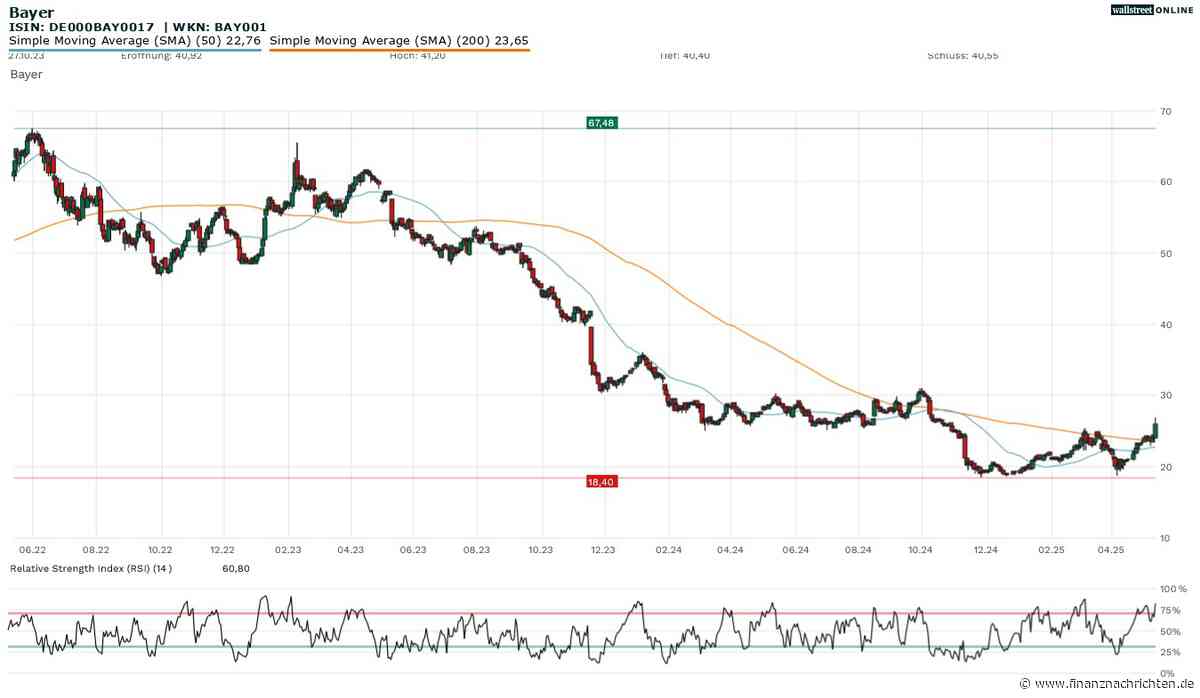Select the SMA (50) 22,76 legend entry
Viewport: 1200px width, 698px height.
click(x=135, y=41)
